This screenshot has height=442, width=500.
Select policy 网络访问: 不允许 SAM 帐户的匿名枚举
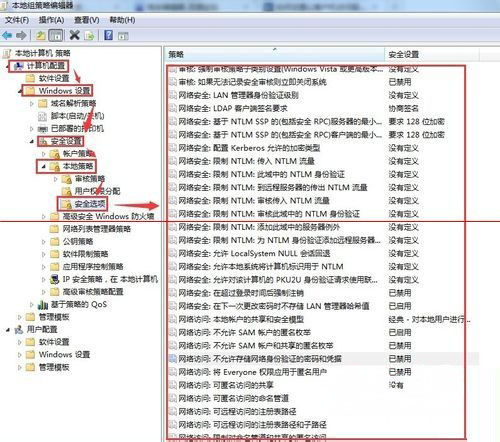[x=245, y=332]
